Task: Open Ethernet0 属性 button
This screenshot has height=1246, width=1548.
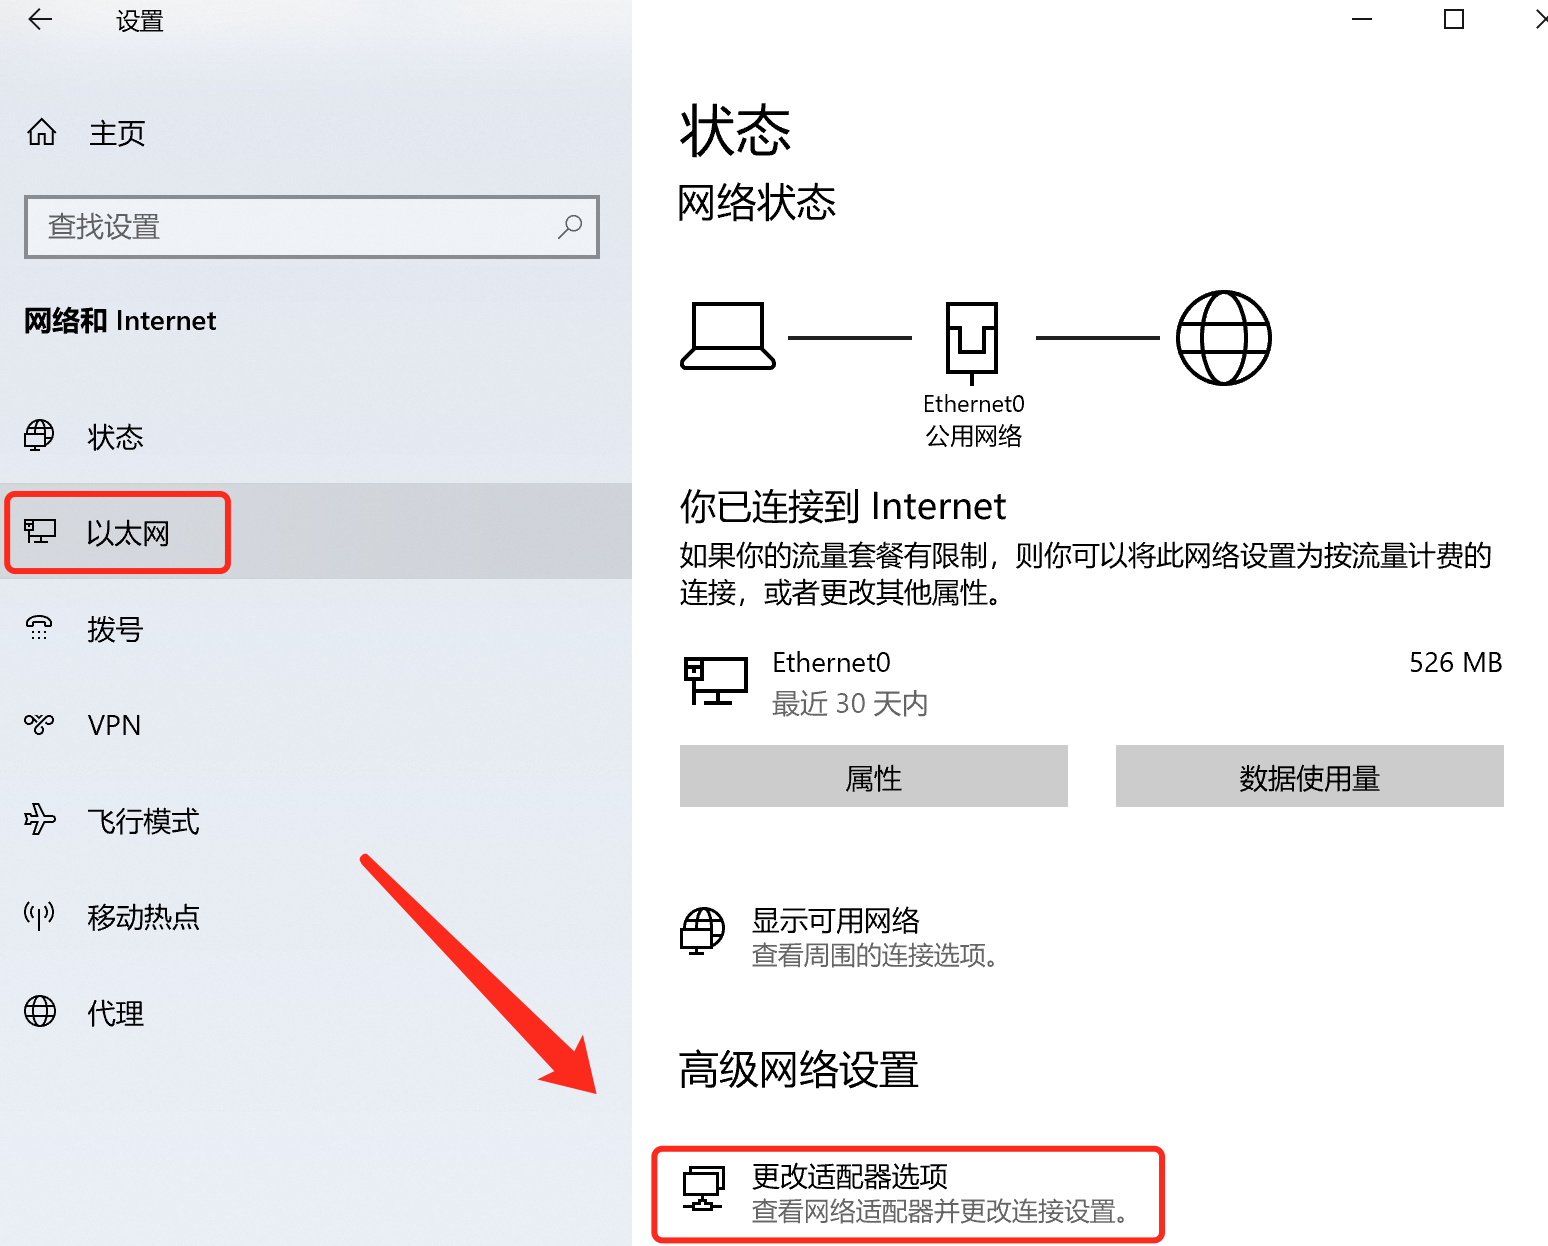Action: click(x=873, y=777)
